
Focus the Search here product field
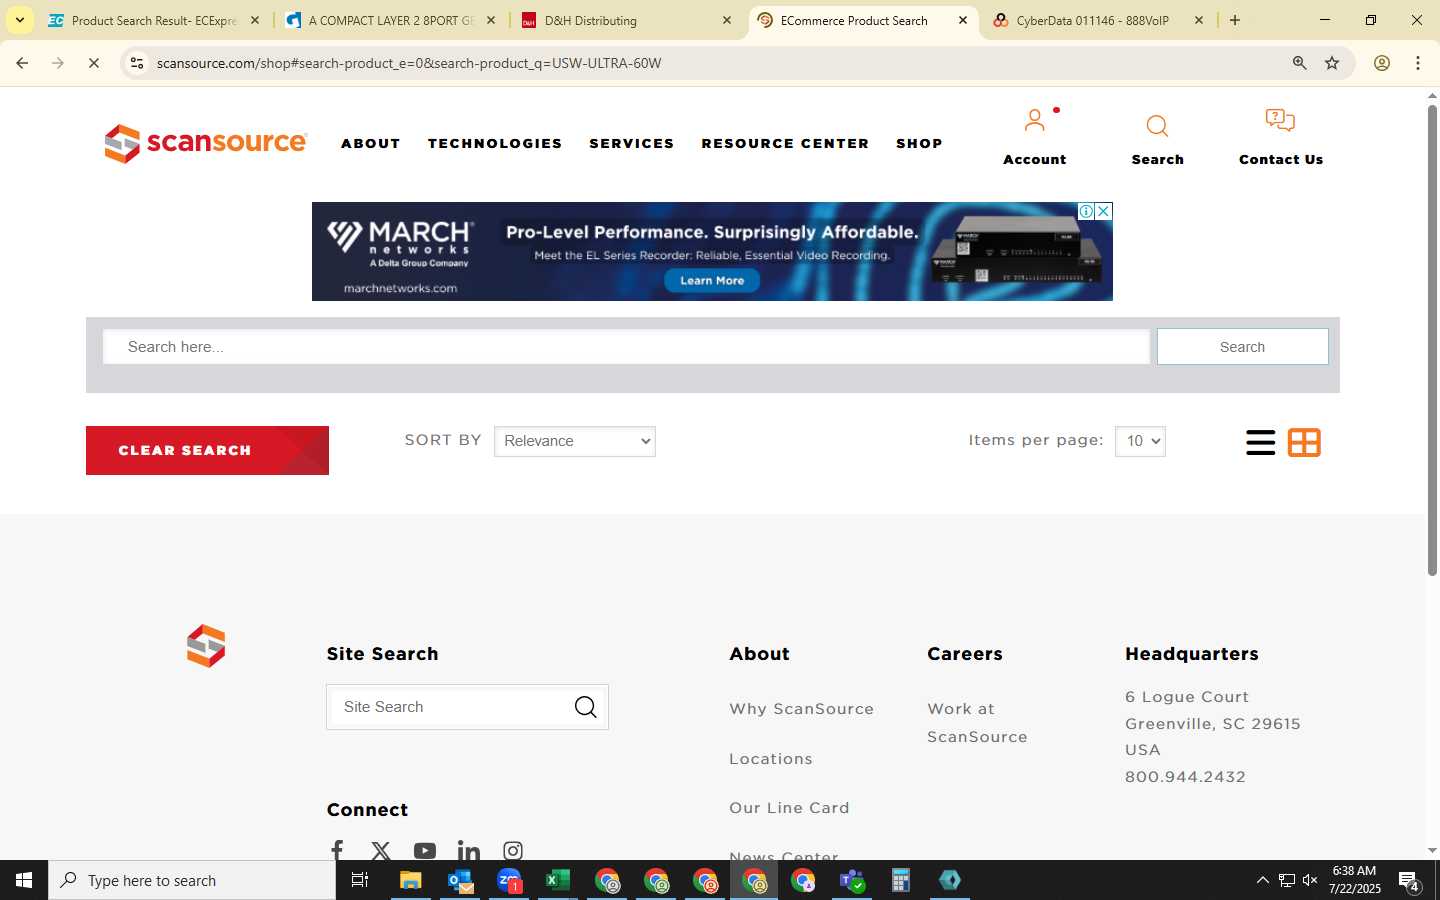pyautogui.click(x=627, y=347)
